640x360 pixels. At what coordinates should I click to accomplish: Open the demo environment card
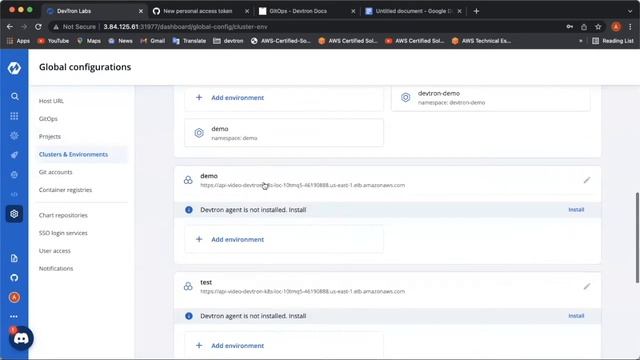pyautogui.click(x=284, y=133)
